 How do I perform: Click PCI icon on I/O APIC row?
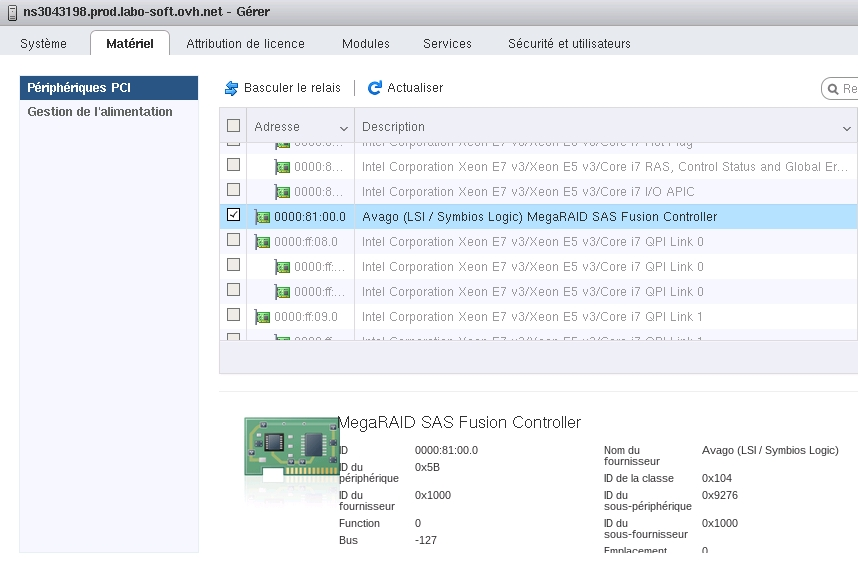283,192
